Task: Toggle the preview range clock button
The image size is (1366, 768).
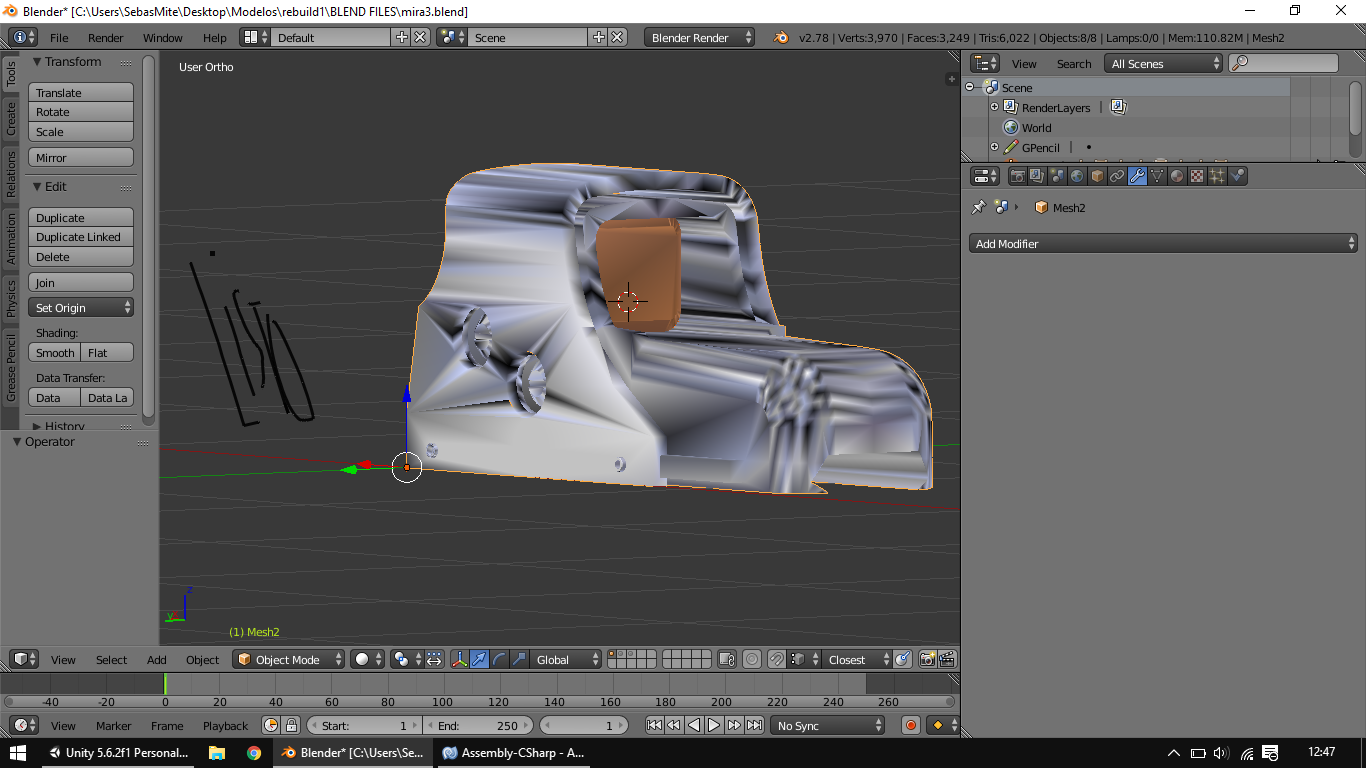Action: click(271, 725)
